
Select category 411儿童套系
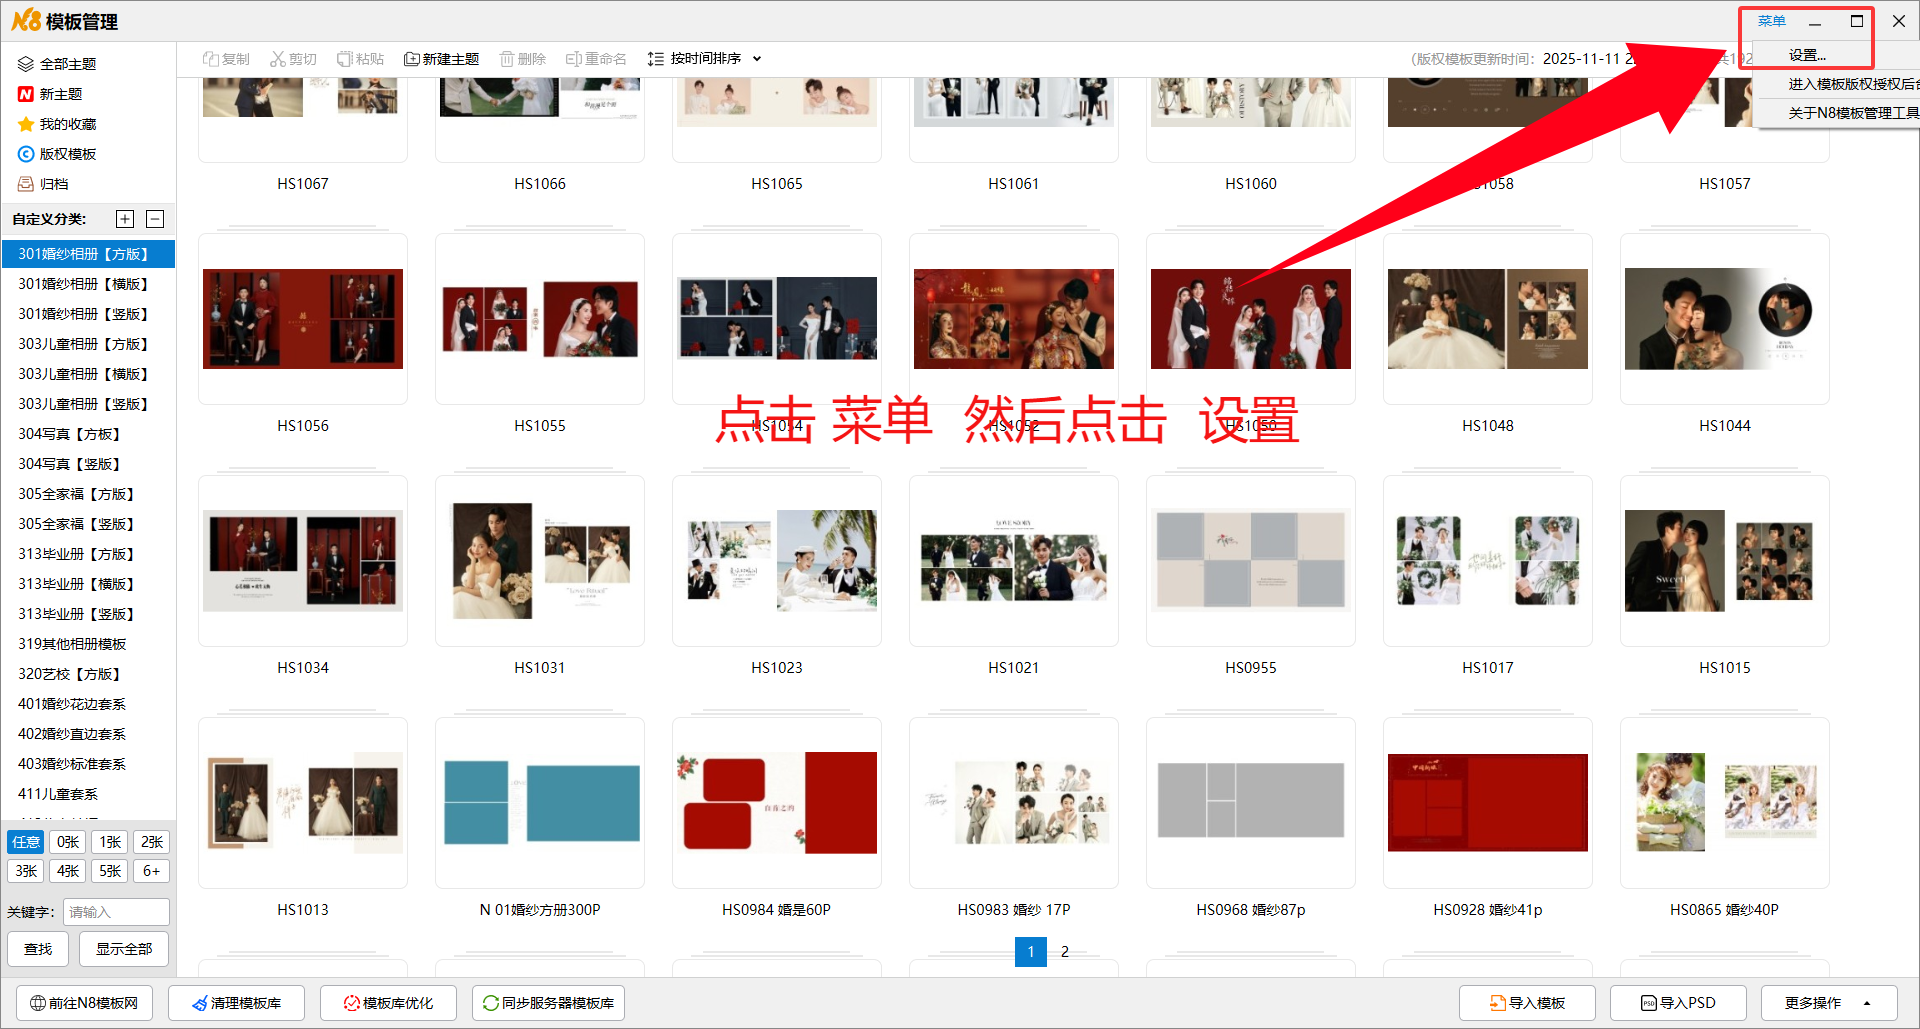88,794
